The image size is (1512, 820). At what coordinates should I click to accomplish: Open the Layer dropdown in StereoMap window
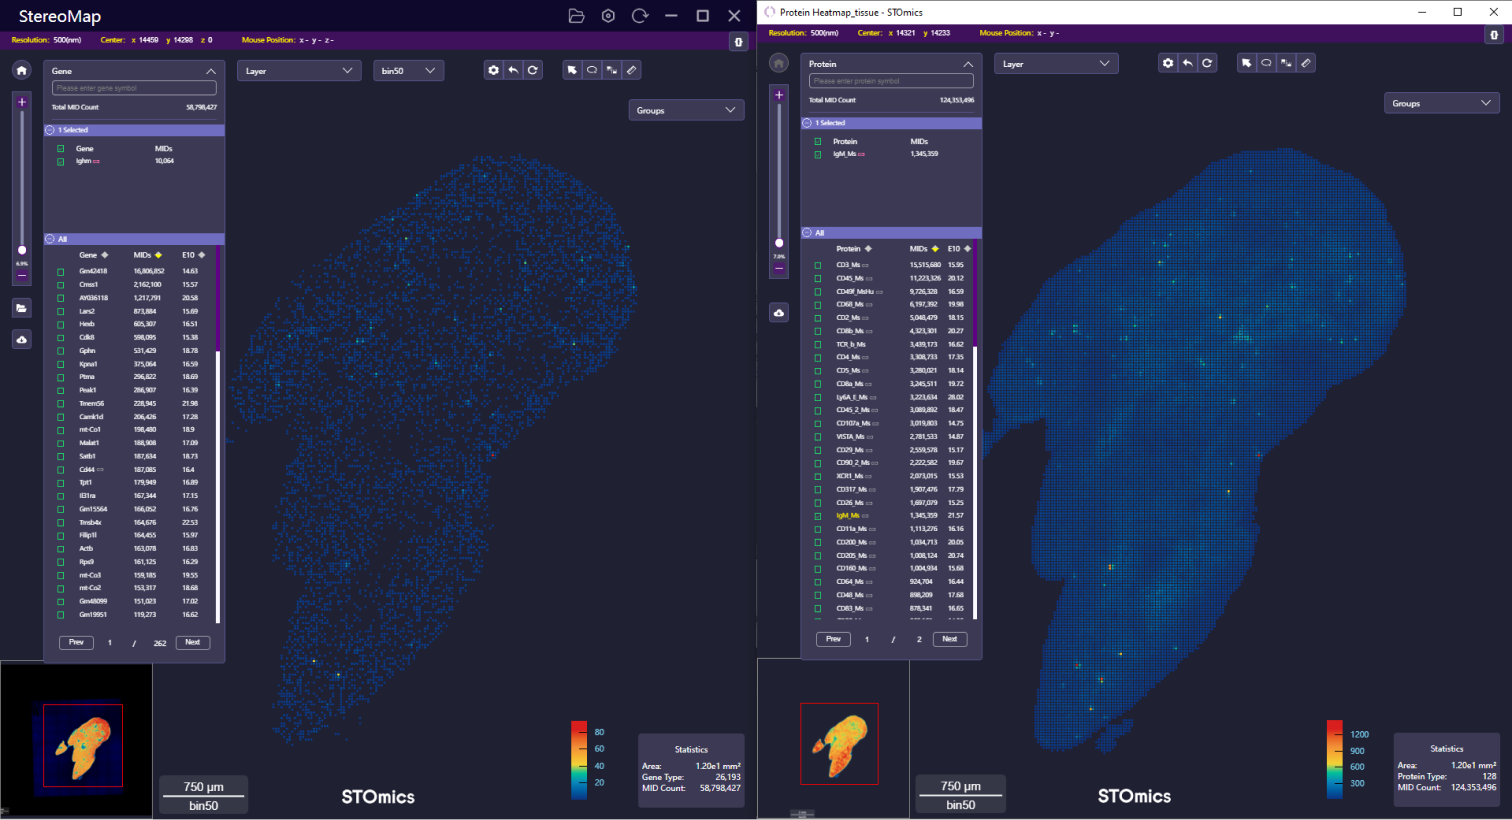point(298,71)
